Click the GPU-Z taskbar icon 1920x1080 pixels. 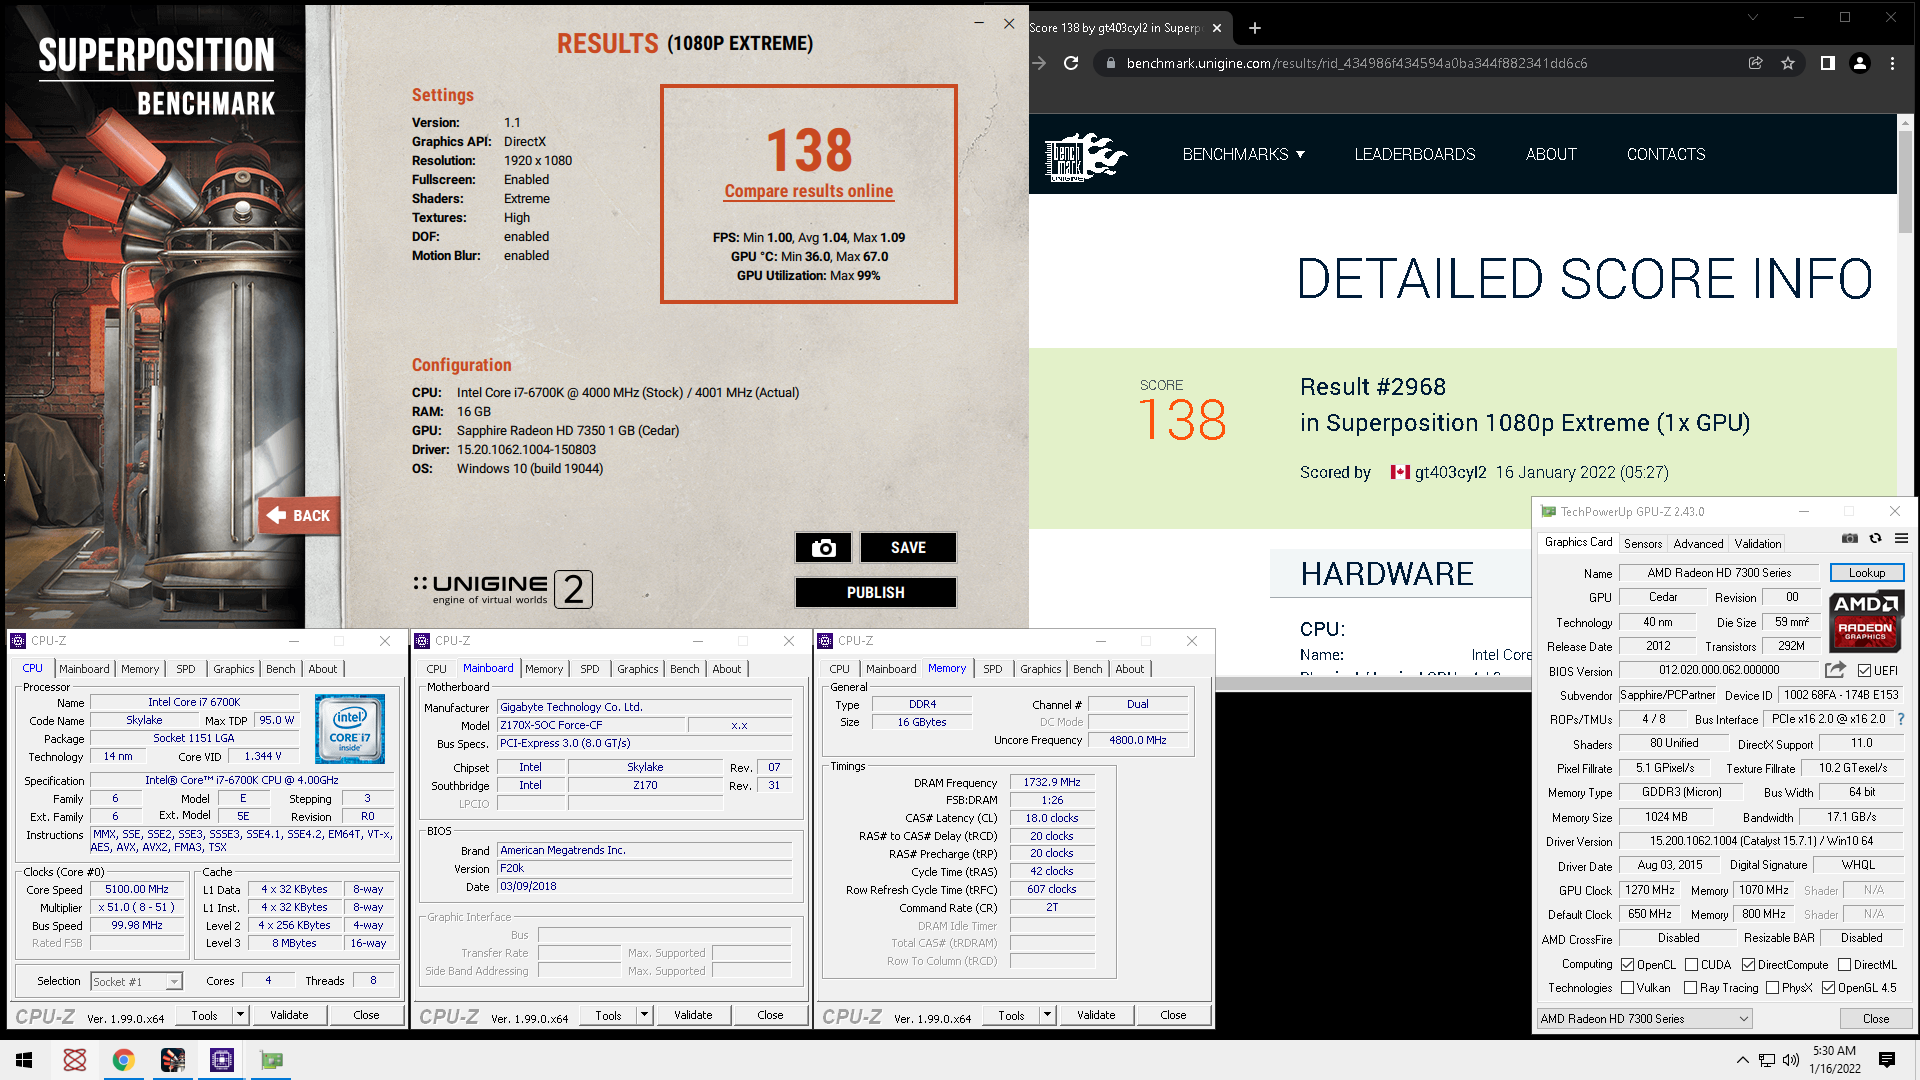271,1060
